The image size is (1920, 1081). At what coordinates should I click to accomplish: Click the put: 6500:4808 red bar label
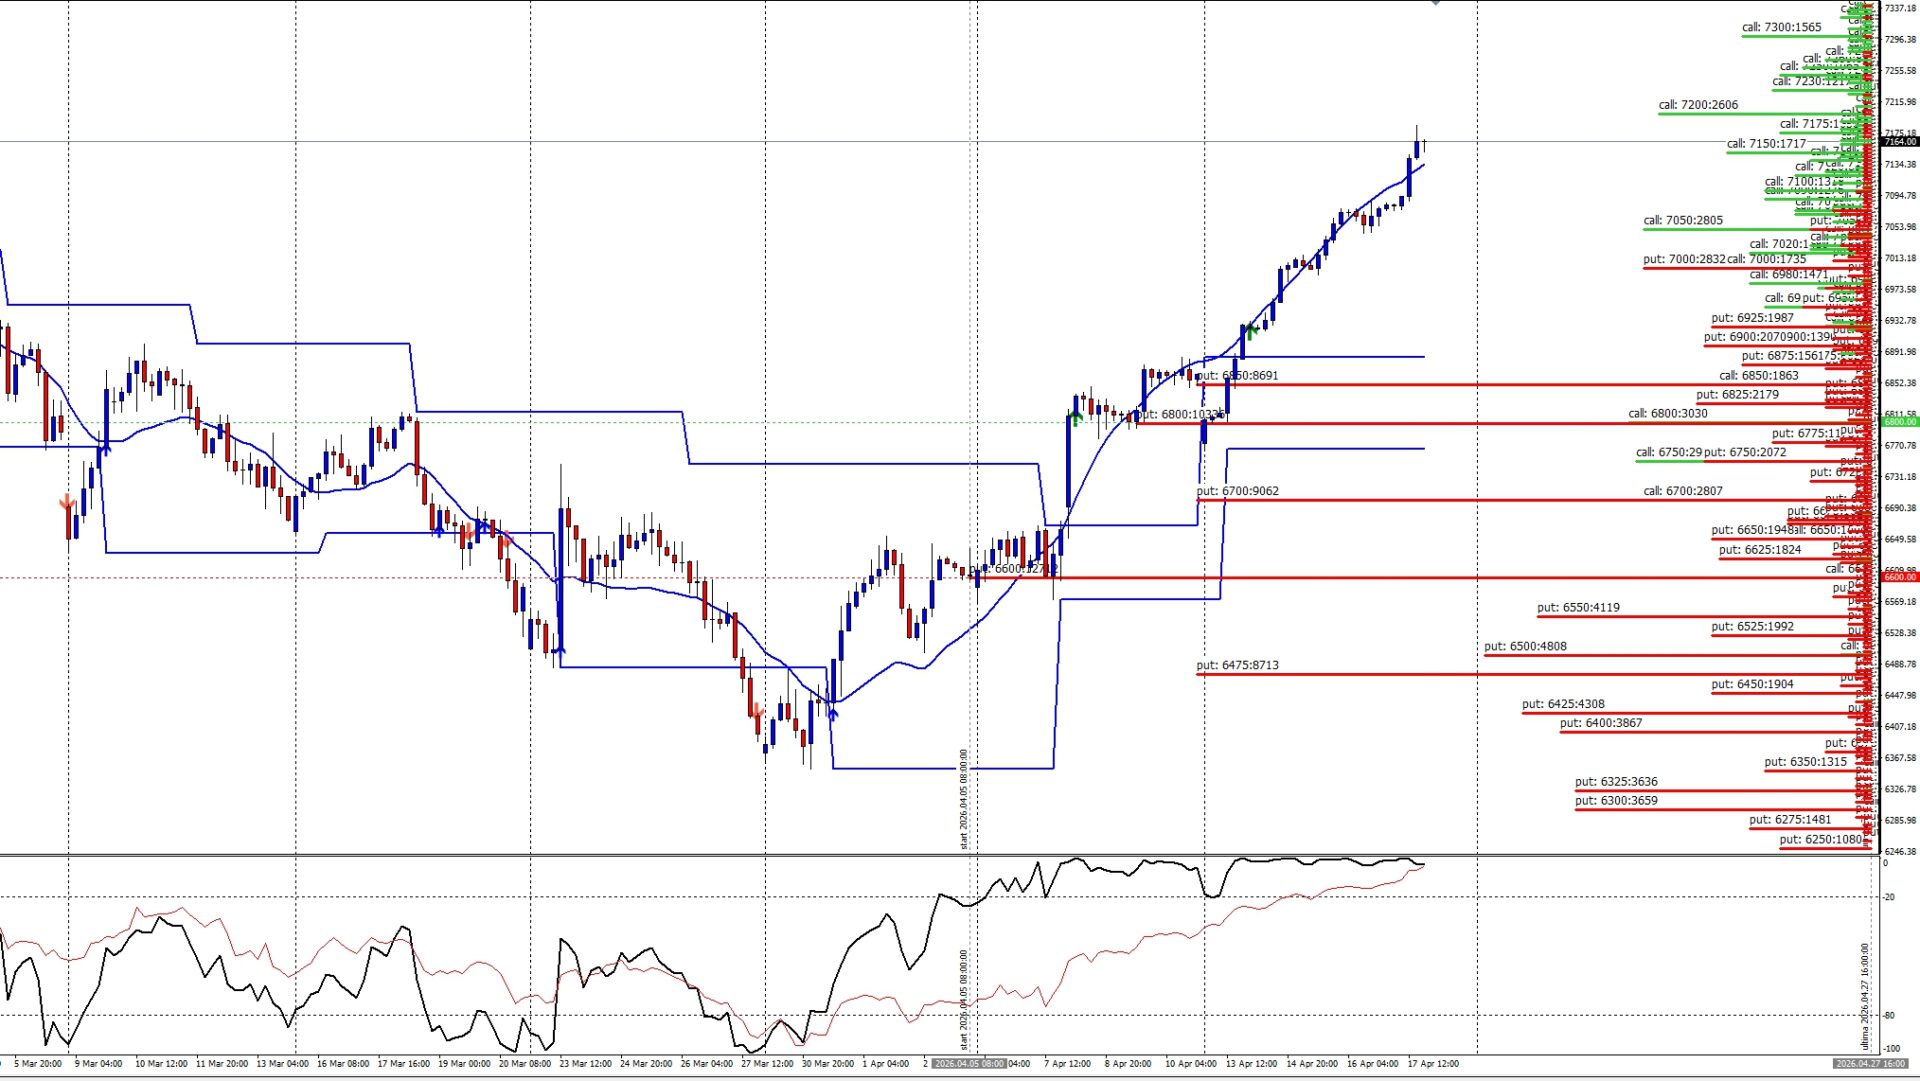point(1525,647)
